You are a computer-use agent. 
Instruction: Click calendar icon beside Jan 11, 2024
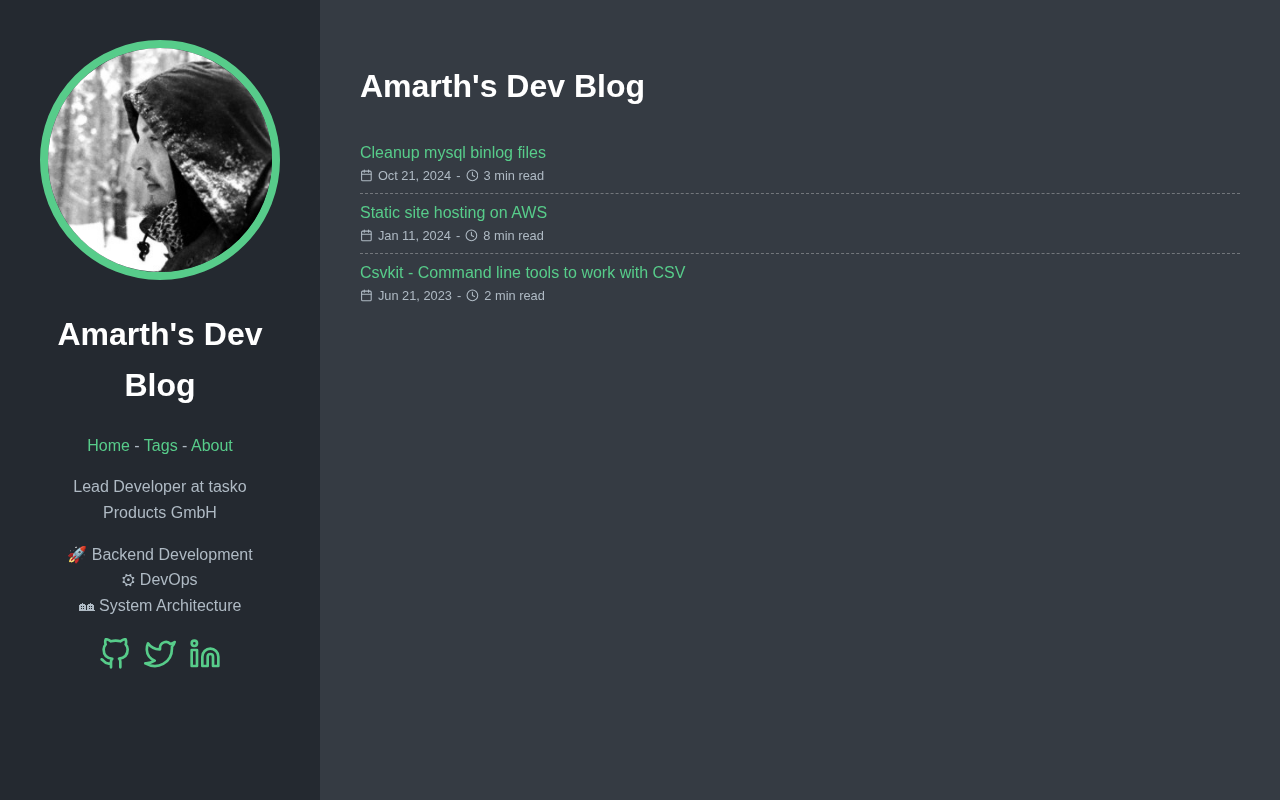(366, 236)
